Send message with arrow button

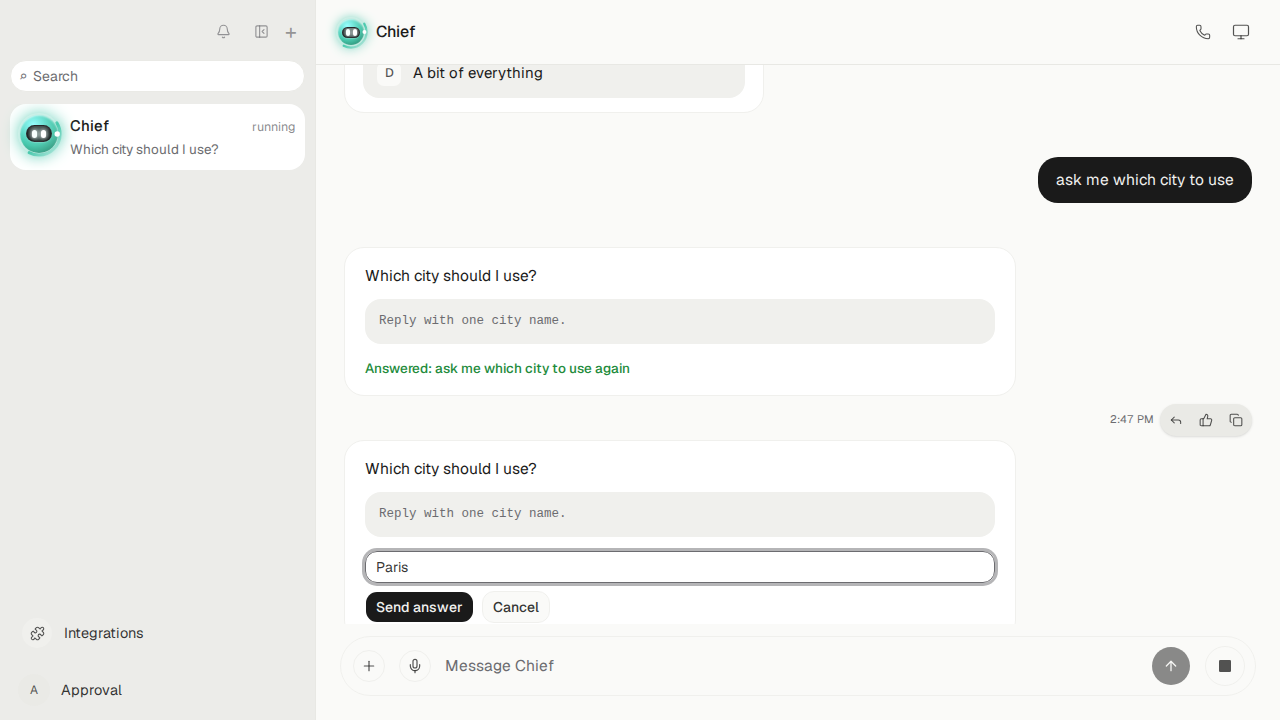click(x=1171, y=666)
